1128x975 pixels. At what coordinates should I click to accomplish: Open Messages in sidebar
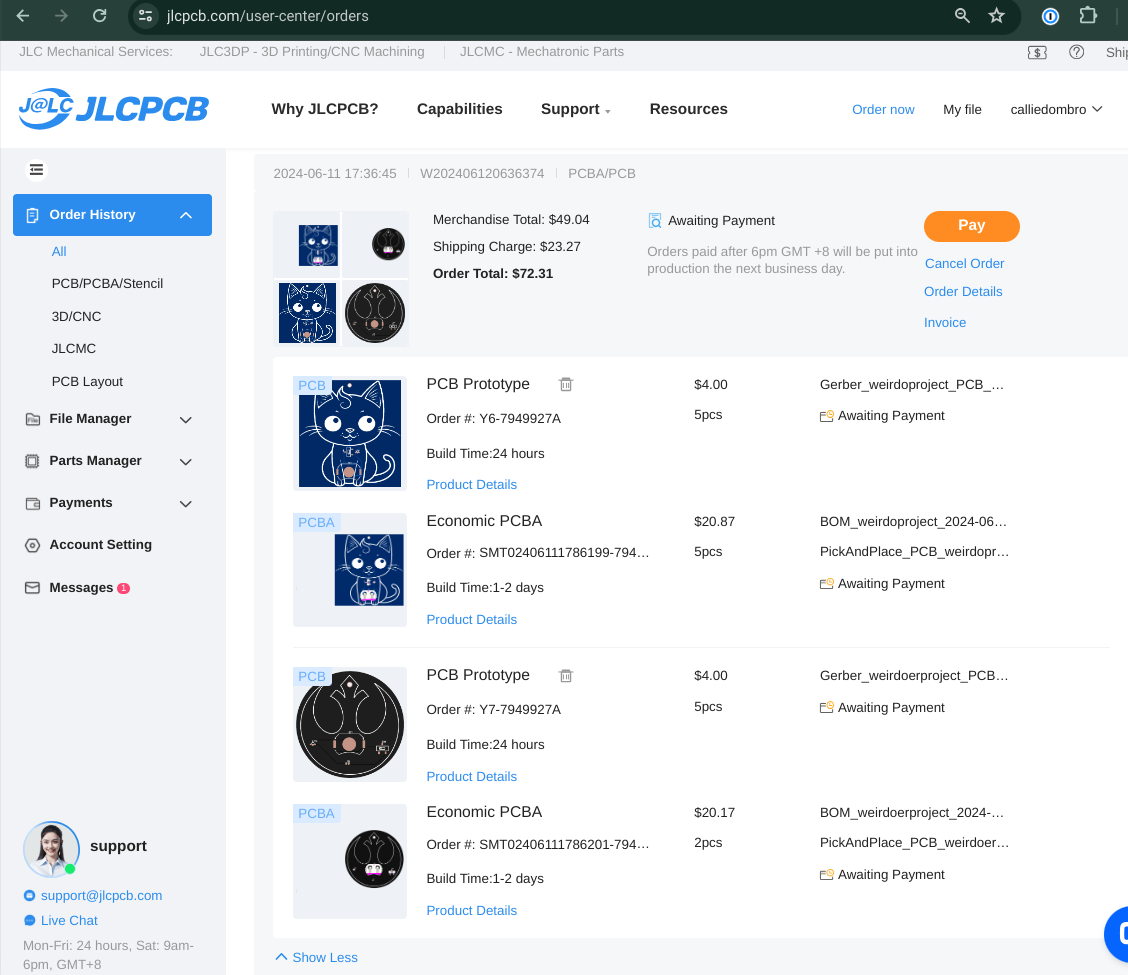tap(81, 588)
